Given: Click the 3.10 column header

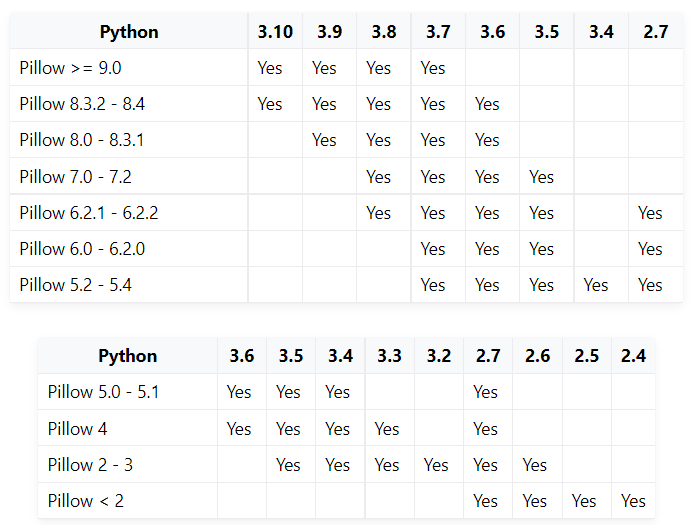Looking at the screenshot, I should coord(275,32).
